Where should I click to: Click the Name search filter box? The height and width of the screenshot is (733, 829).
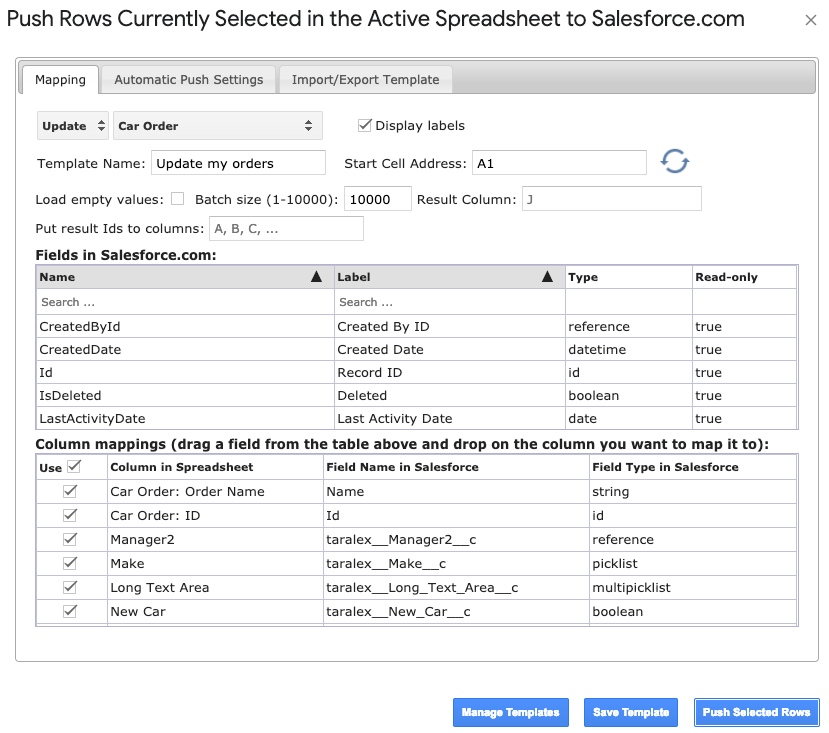pos(185,302)
